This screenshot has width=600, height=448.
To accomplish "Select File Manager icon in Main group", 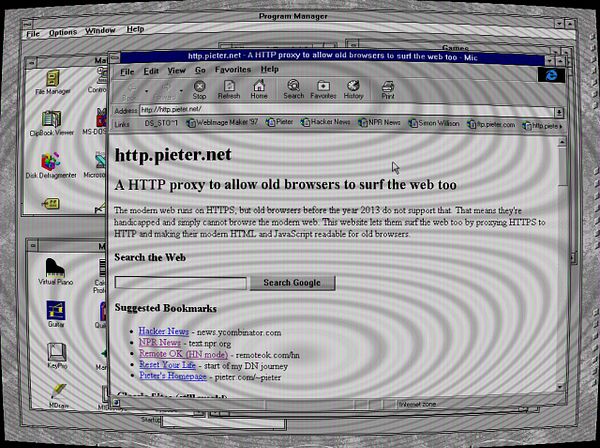I will tap(52, 82).
